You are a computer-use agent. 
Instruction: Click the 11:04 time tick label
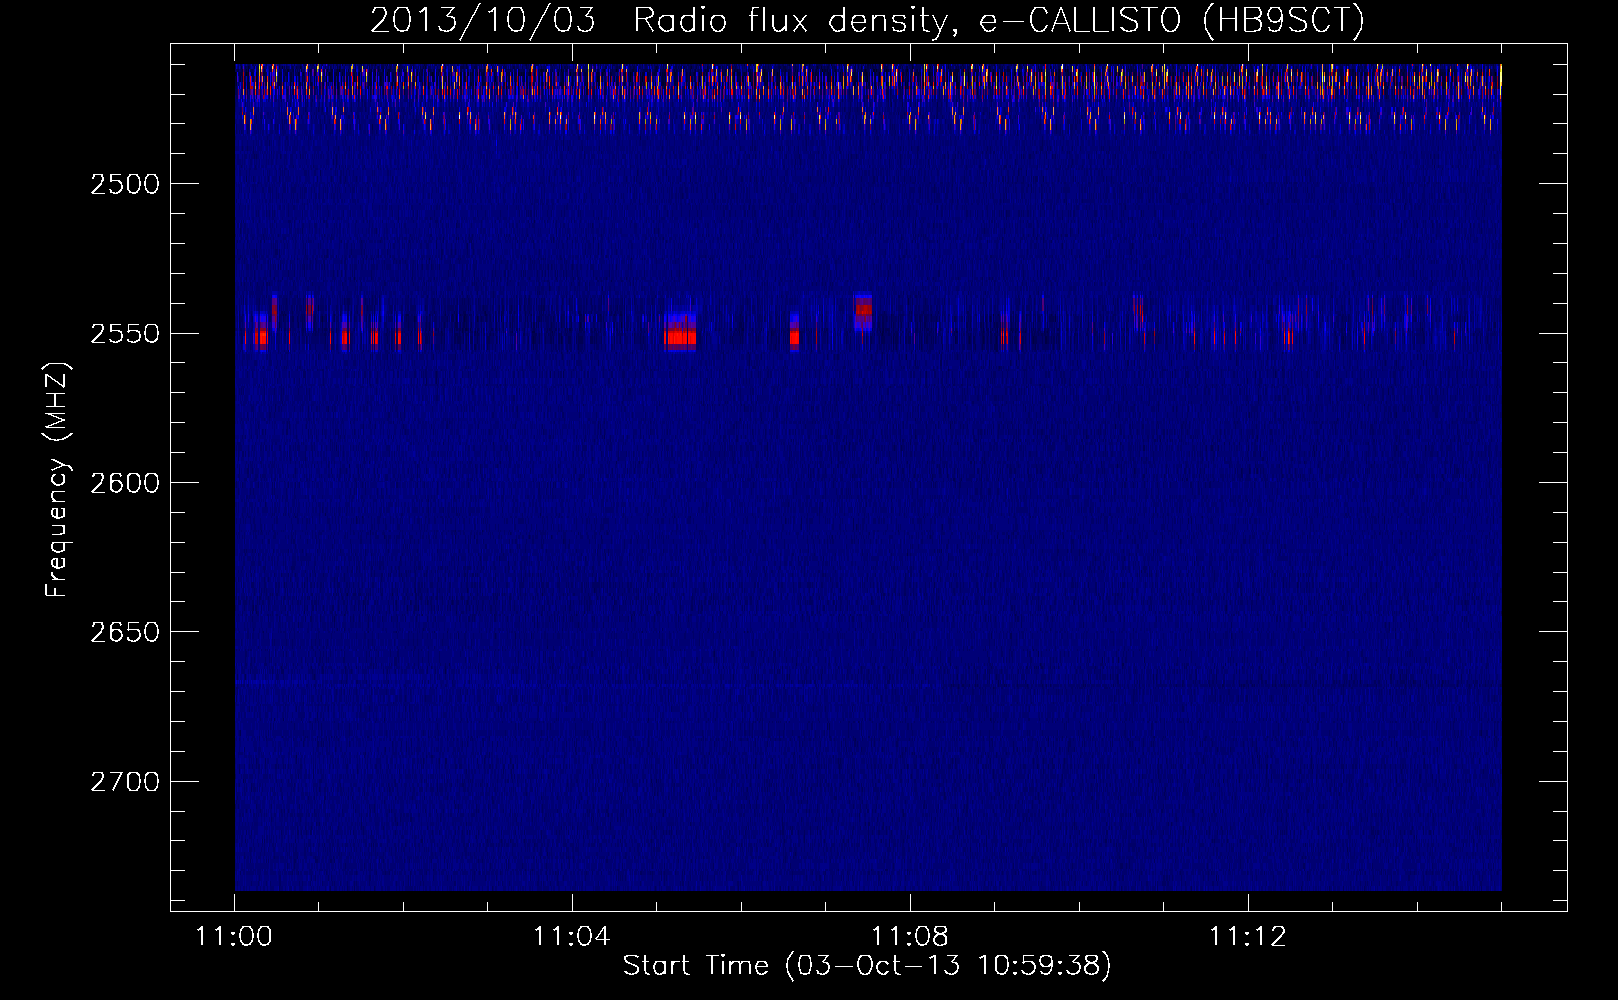point(572,937)
